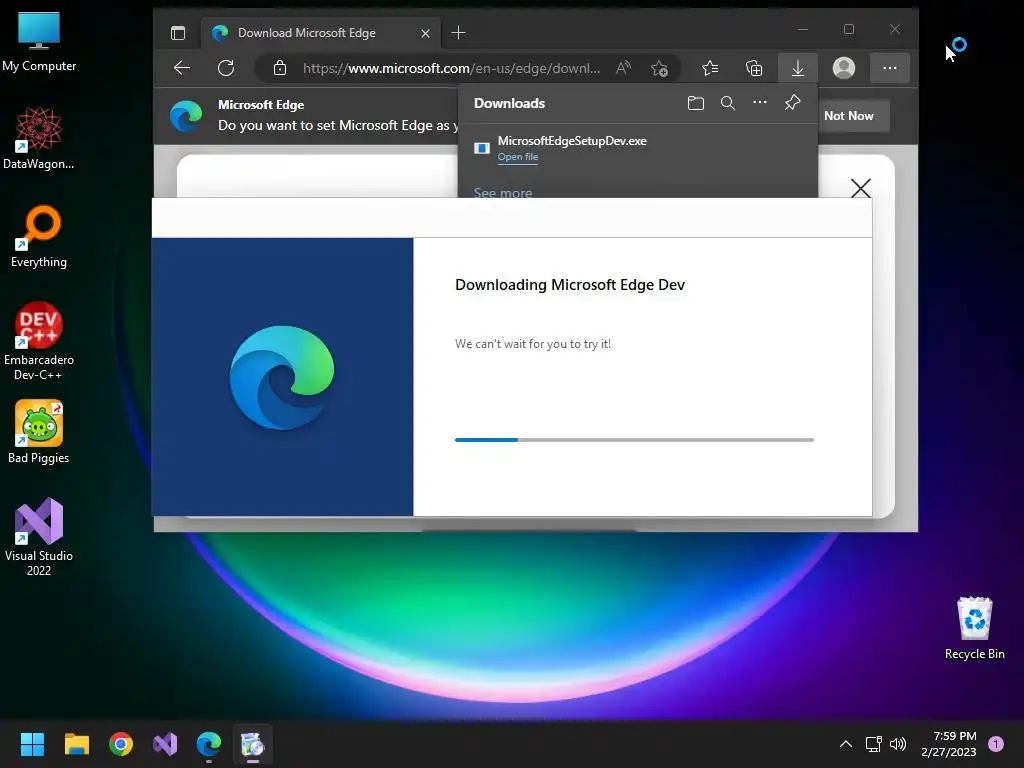Open Visual Studio 2022 desktop shortcut
This screenshot has width=1024, height=768.
(x=39, y=537)
